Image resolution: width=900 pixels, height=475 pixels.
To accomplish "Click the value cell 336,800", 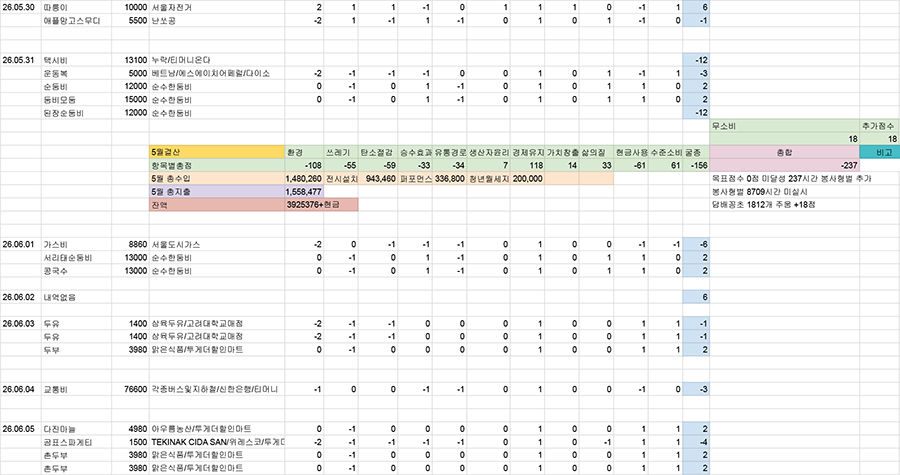I will pos(450,178).
